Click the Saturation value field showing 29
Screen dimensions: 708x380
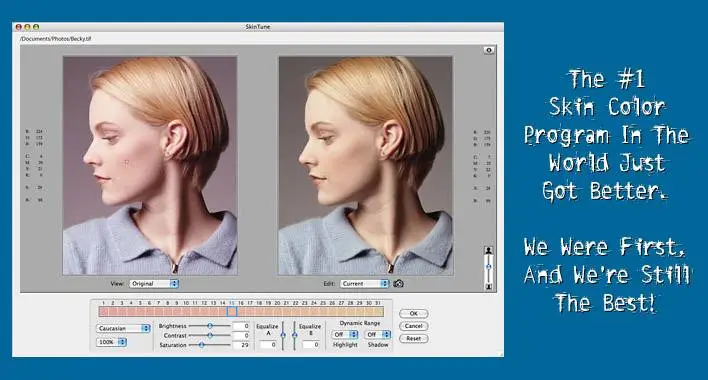[241, 345]
